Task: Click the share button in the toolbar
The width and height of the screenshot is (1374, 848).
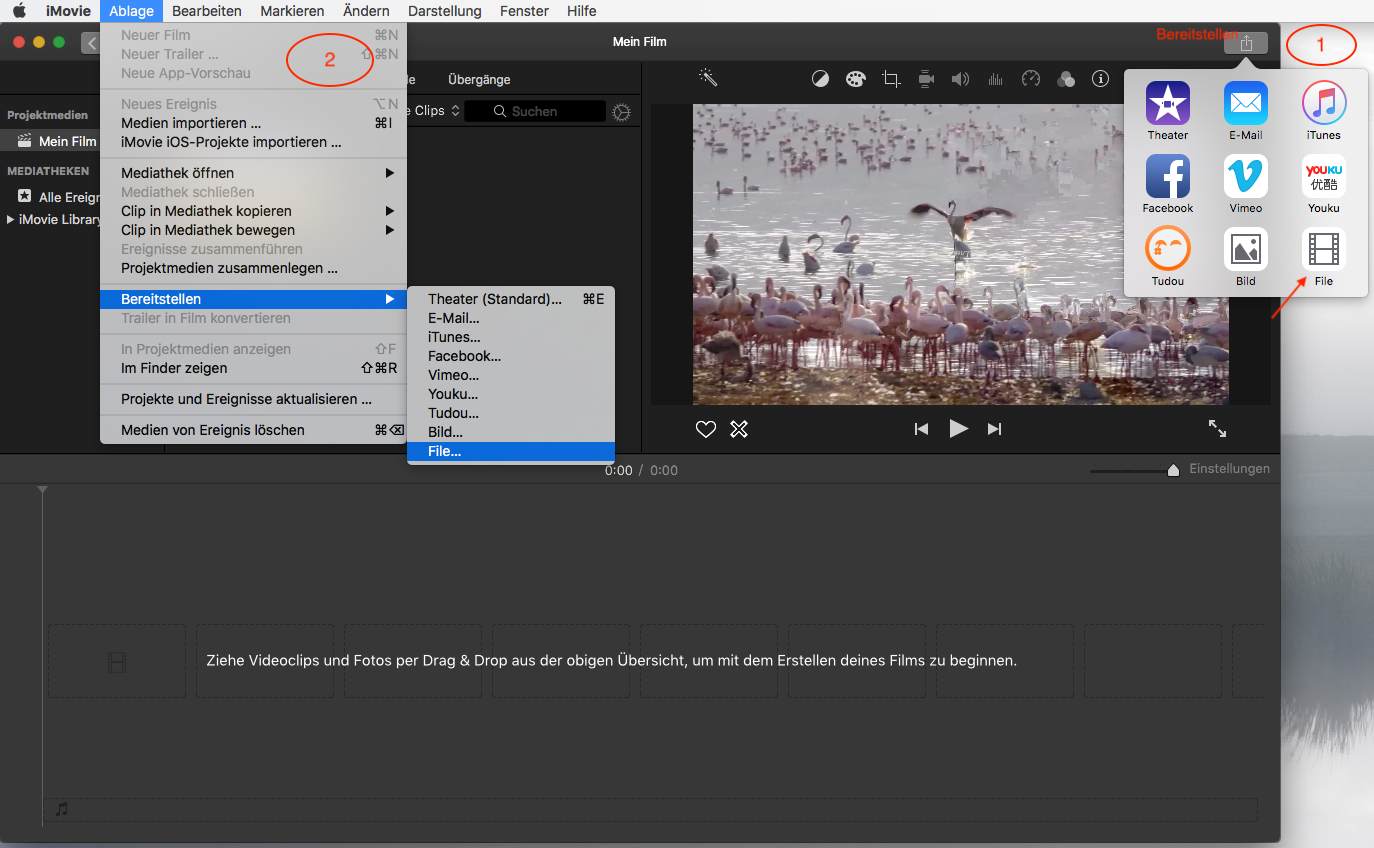Action: (1246, 43)
